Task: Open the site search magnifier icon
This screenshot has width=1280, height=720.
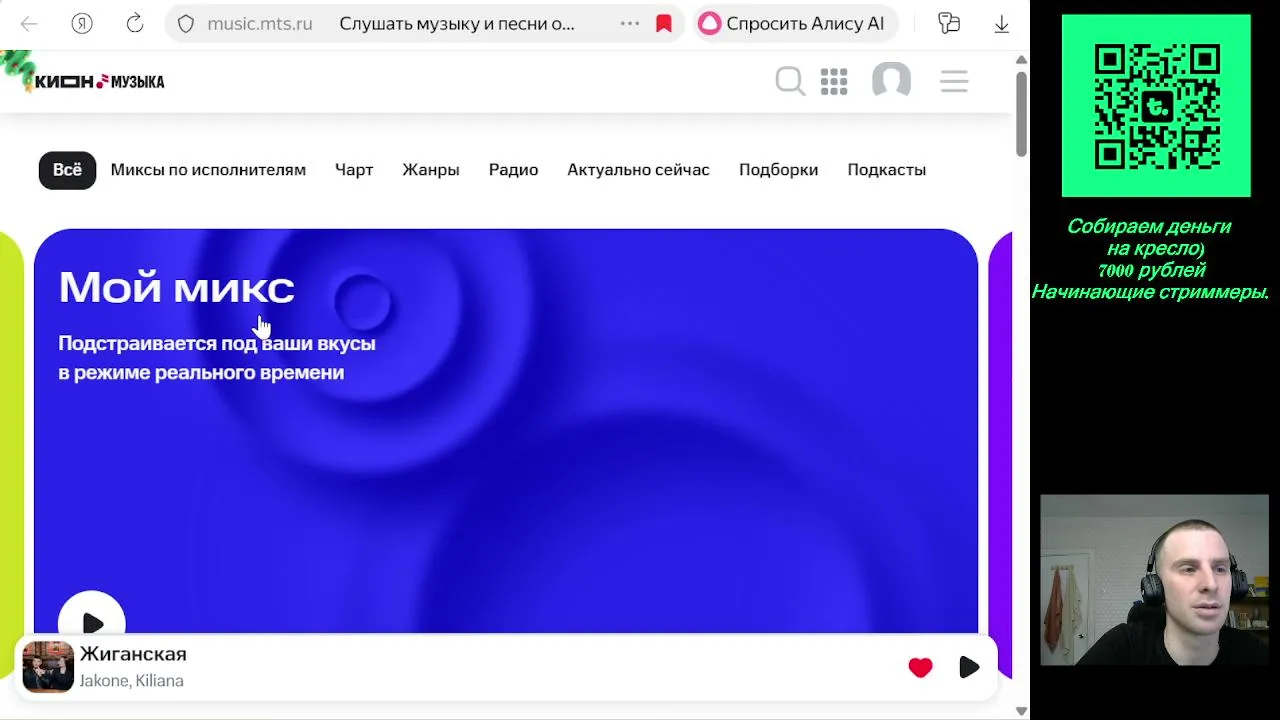Action: pos(790,81)
